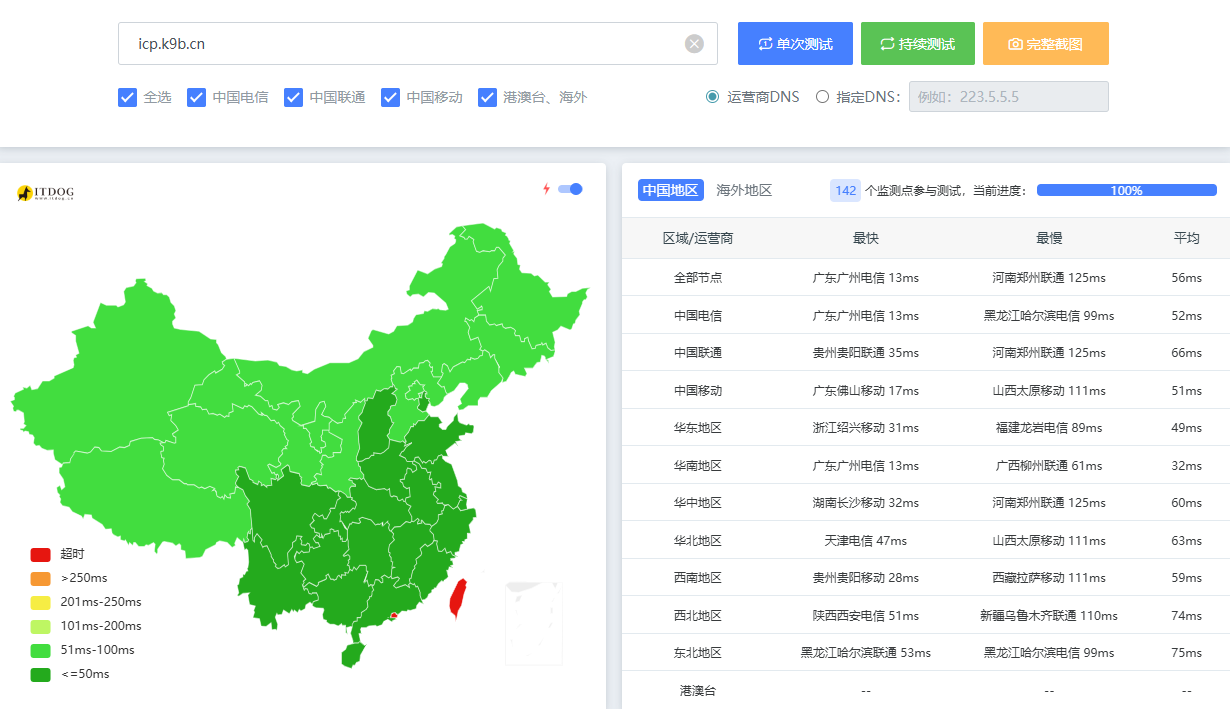Click the 区域/运营商 column header

pos(698,238)
